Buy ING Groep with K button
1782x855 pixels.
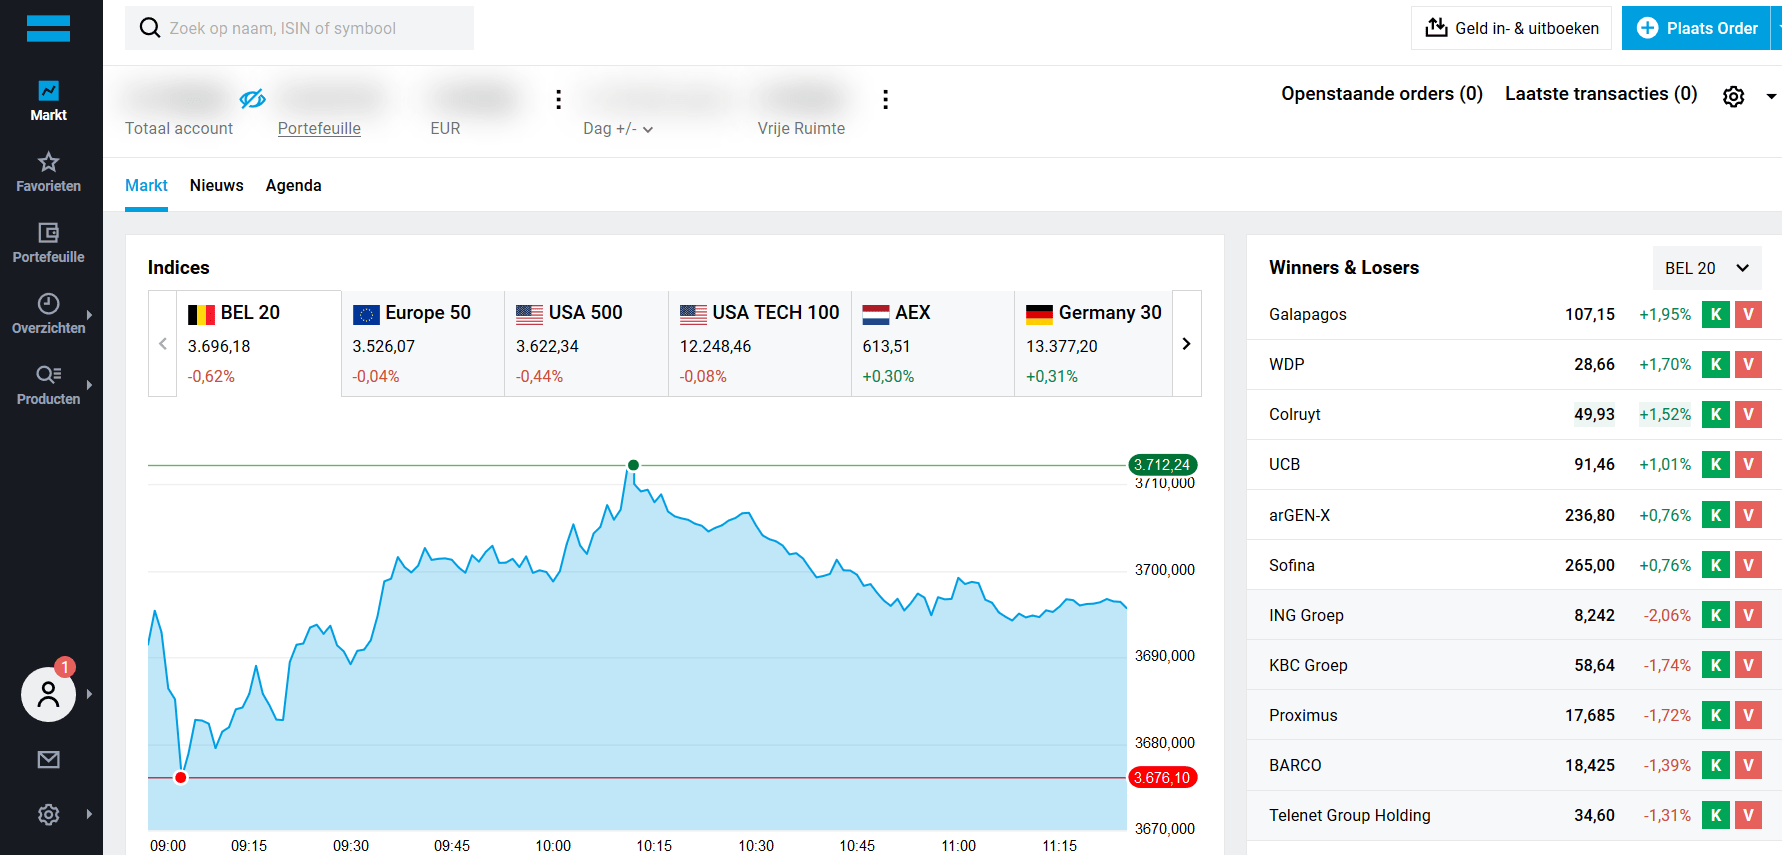point(1716,615)
